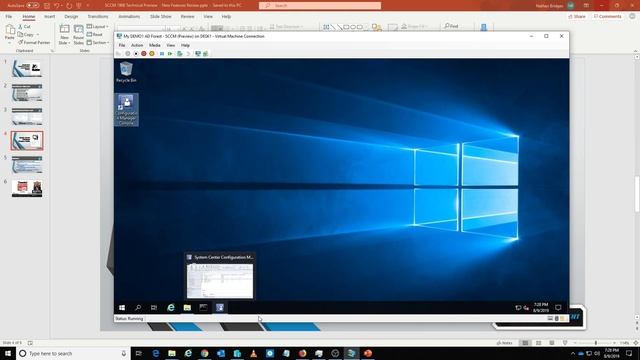Open the Copy dropdown arrow
The image size is (640, 360).
pos(38,35)
